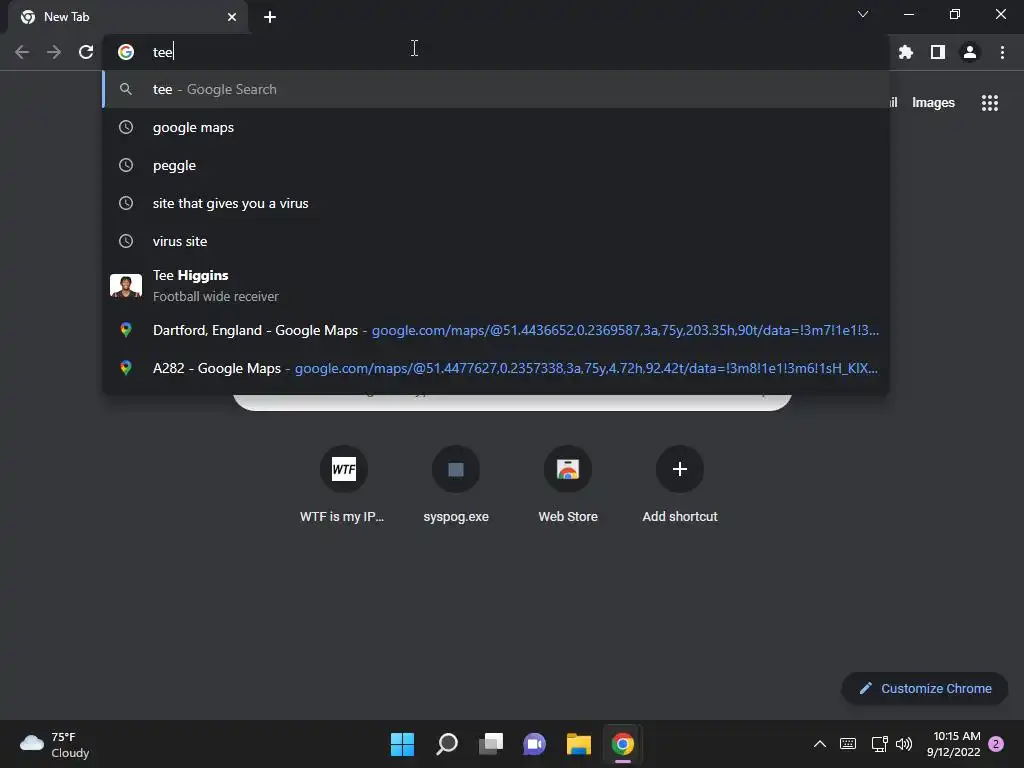Open the profile avatar icon

click(970, 52)
